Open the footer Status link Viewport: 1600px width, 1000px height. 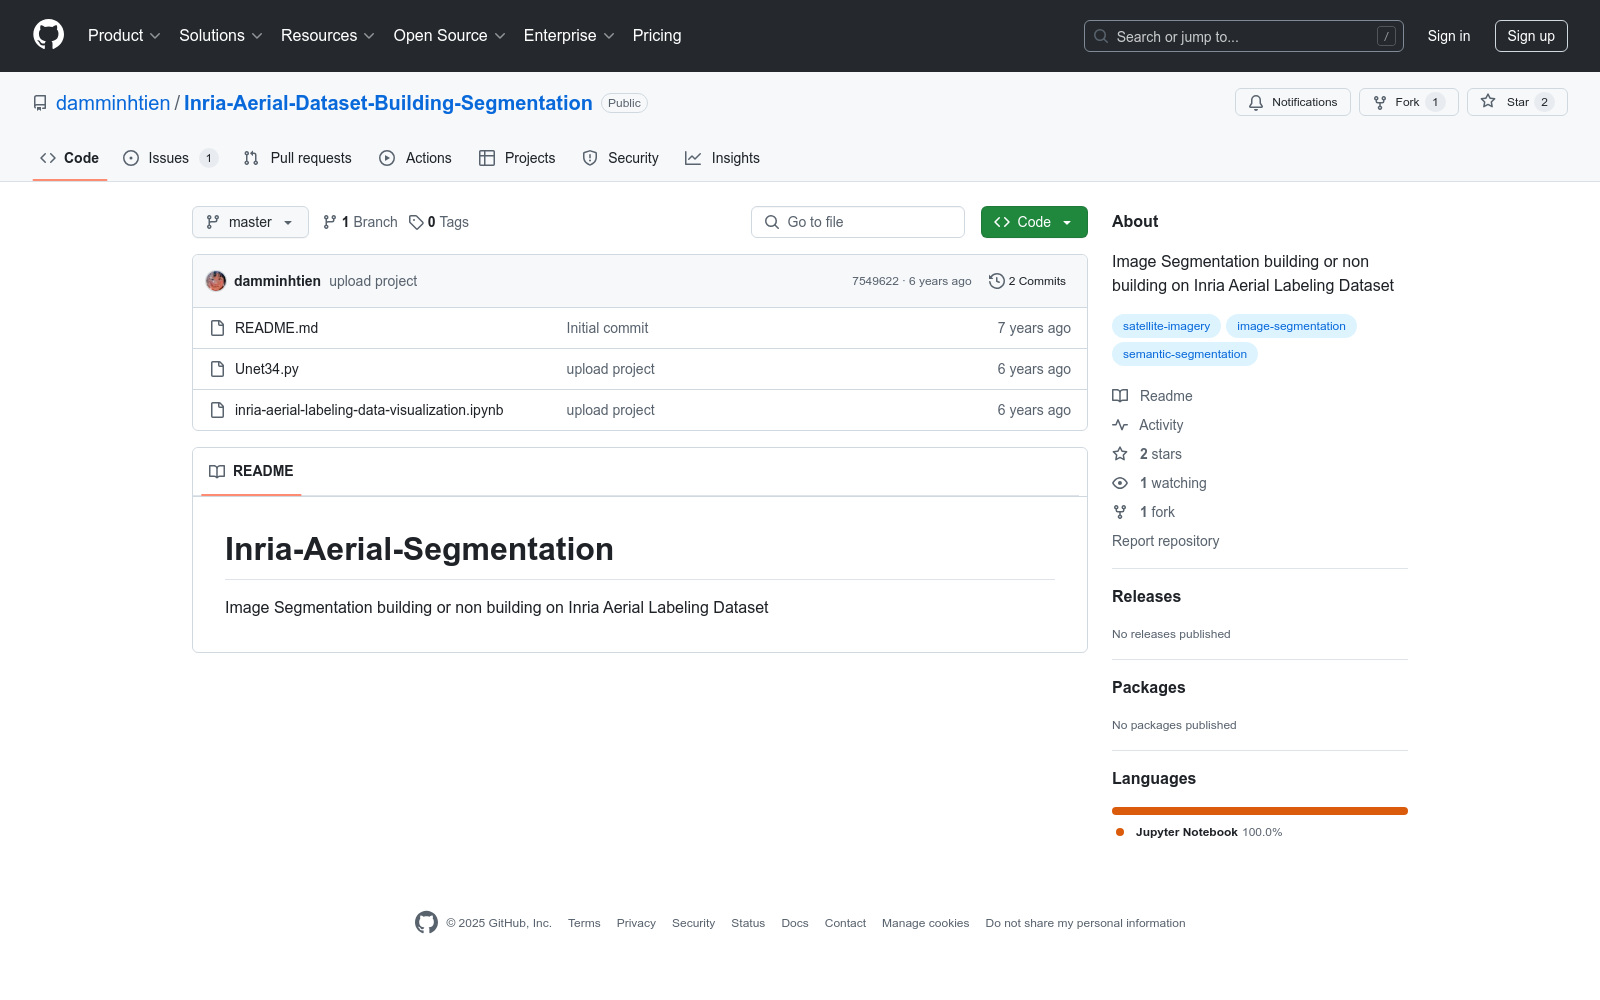pos(748,923)
